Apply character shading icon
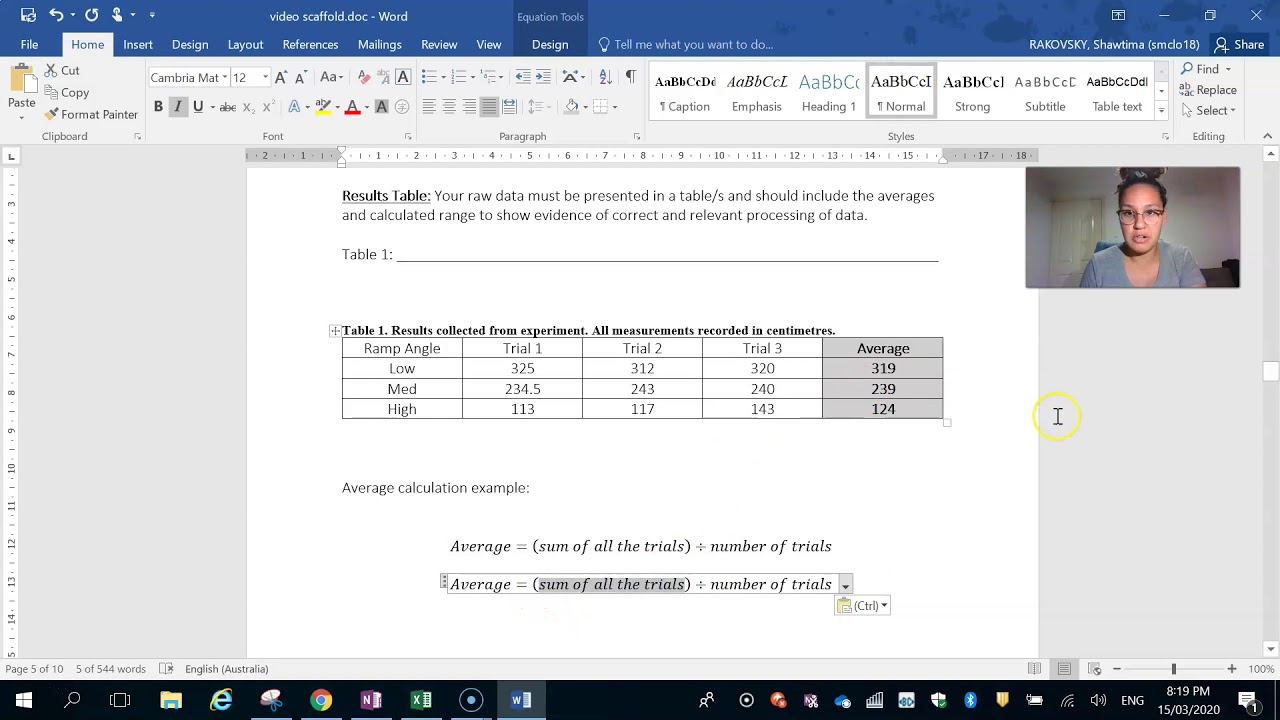Image resolution: width=1280 pixels, height=720 pixels. [x=382, y=107]
